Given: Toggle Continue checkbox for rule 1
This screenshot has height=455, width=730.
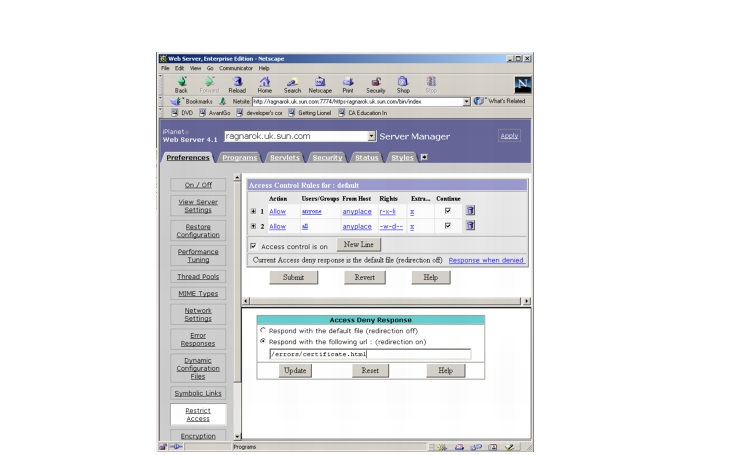Looking at the screenshot, I should (448, 211).
